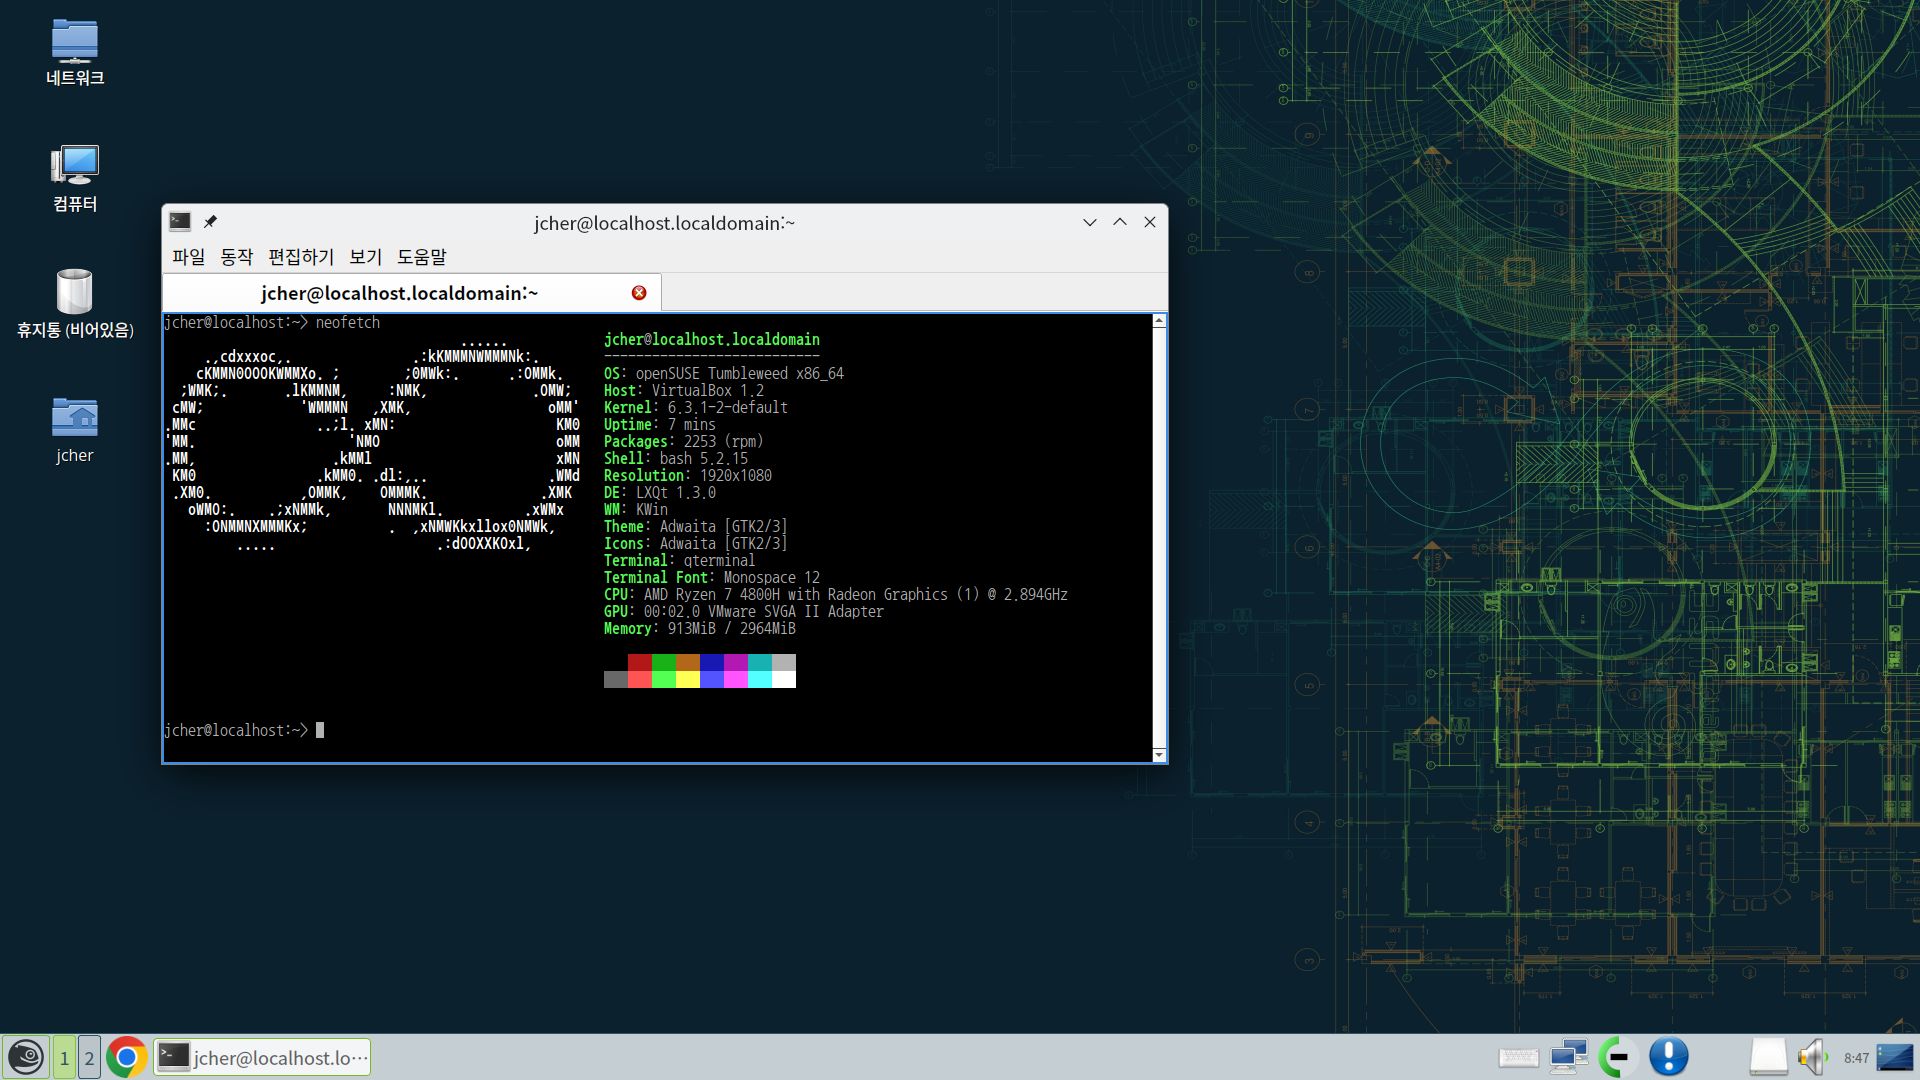Click the OS: openSUSE Tumbleweed line
The width and height of the screenshot is (1920, 1080).
[x=724, y=373]
